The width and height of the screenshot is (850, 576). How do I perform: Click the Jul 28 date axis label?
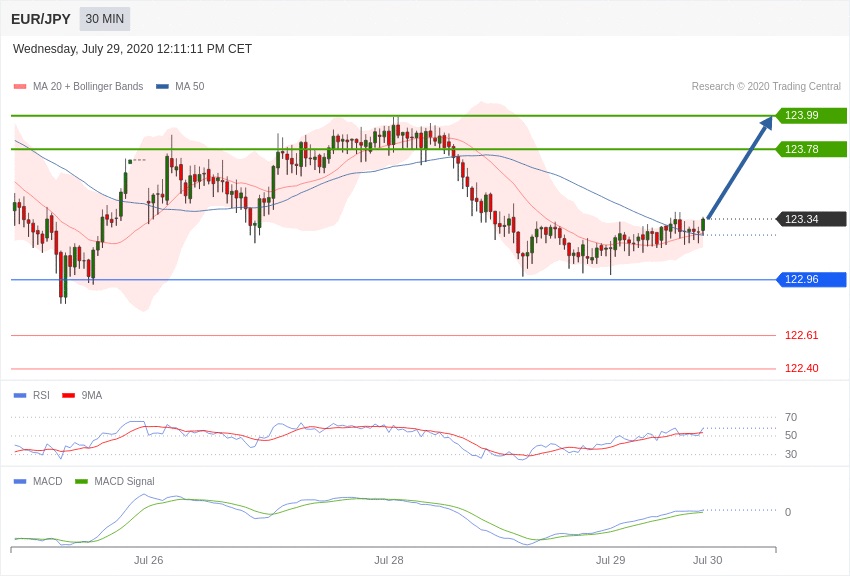click(x=389, y=560)
